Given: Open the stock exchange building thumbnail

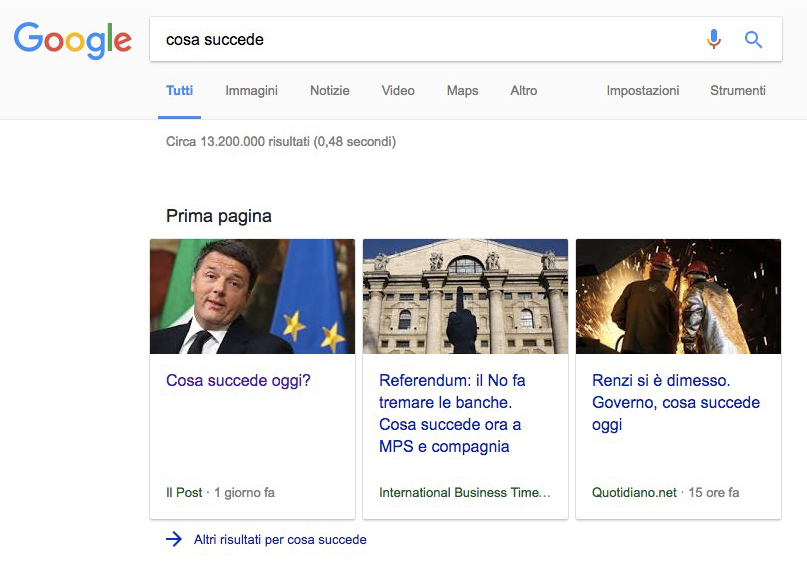Looking at the screenshot, I should pyautogui.click(x=465, y=296).
